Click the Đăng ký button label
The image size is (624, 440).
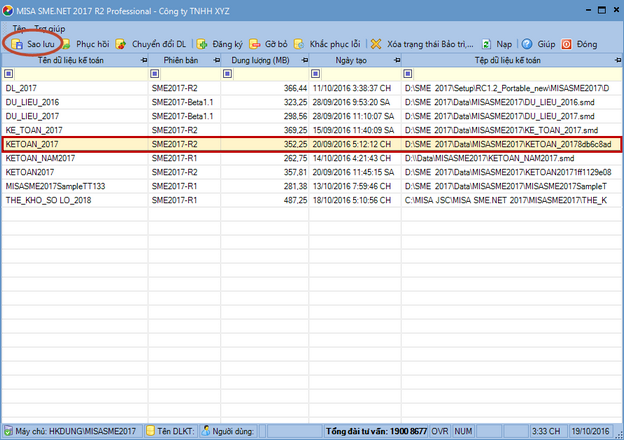point(227,44)
